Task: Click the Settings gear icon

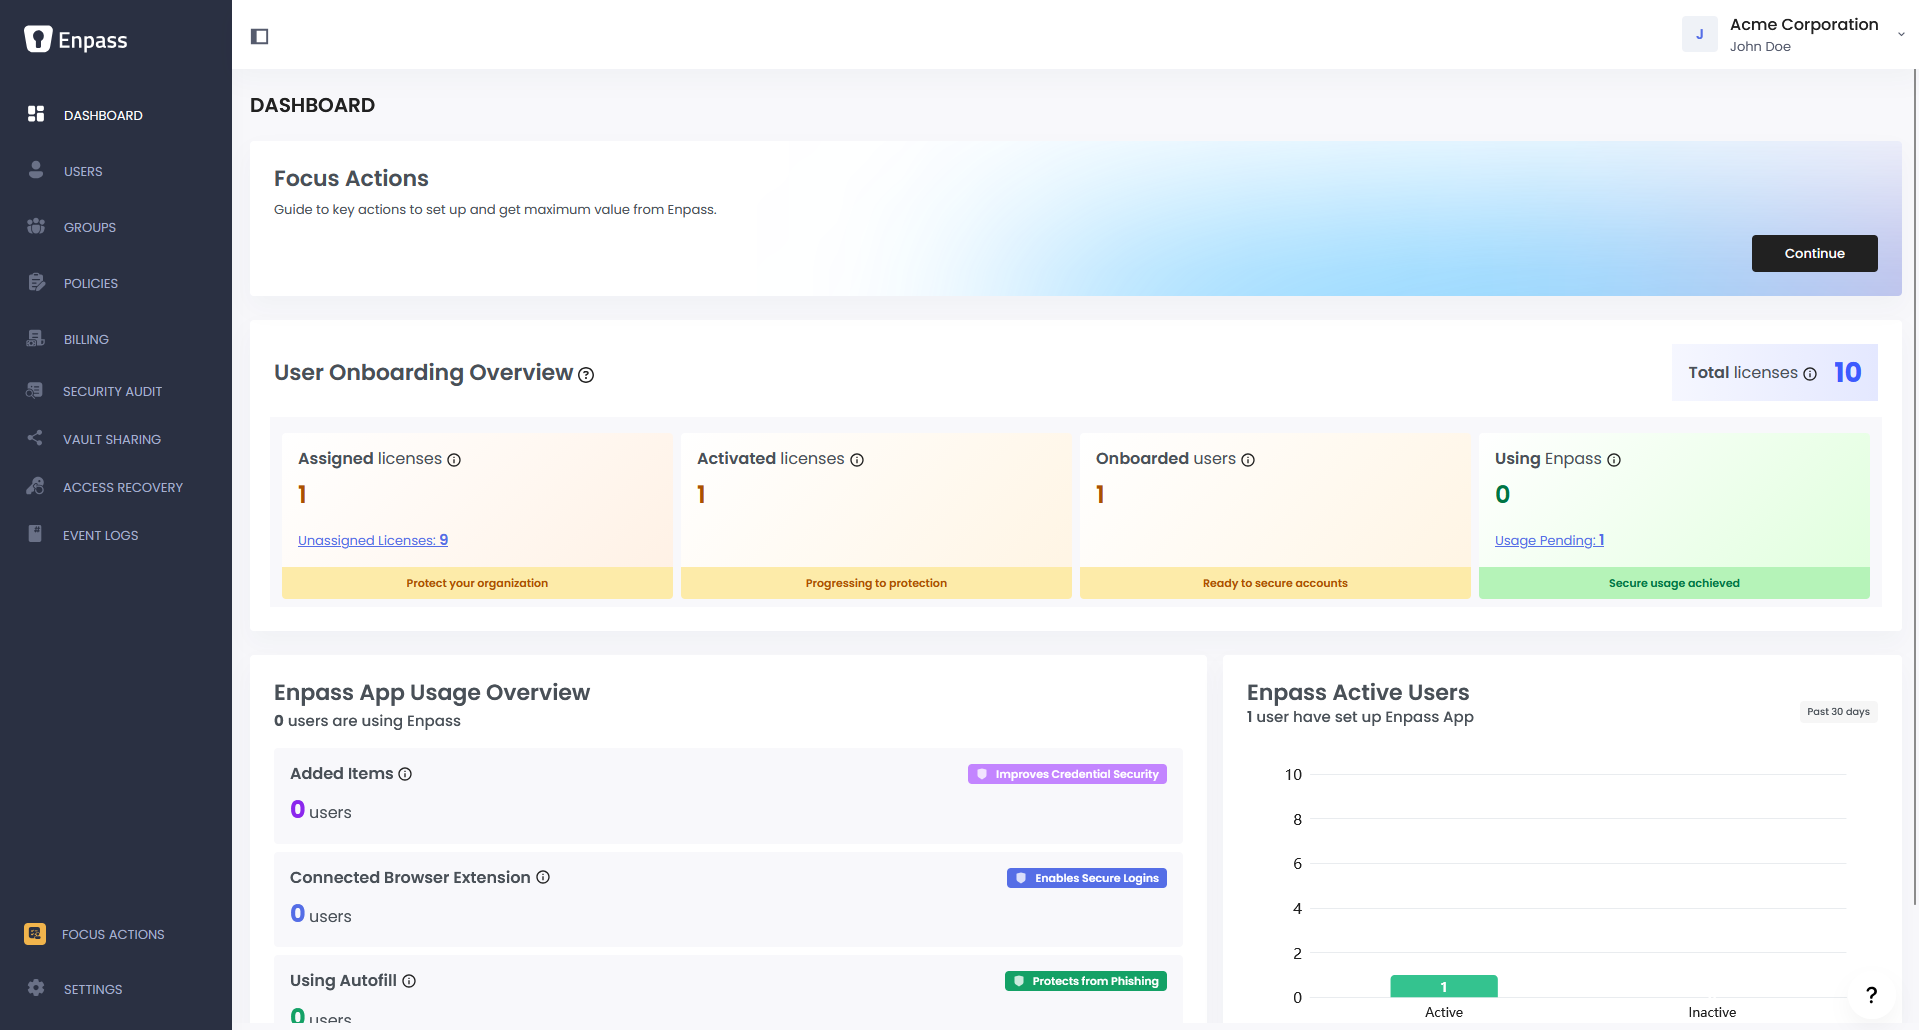Action: pos(36,988)
